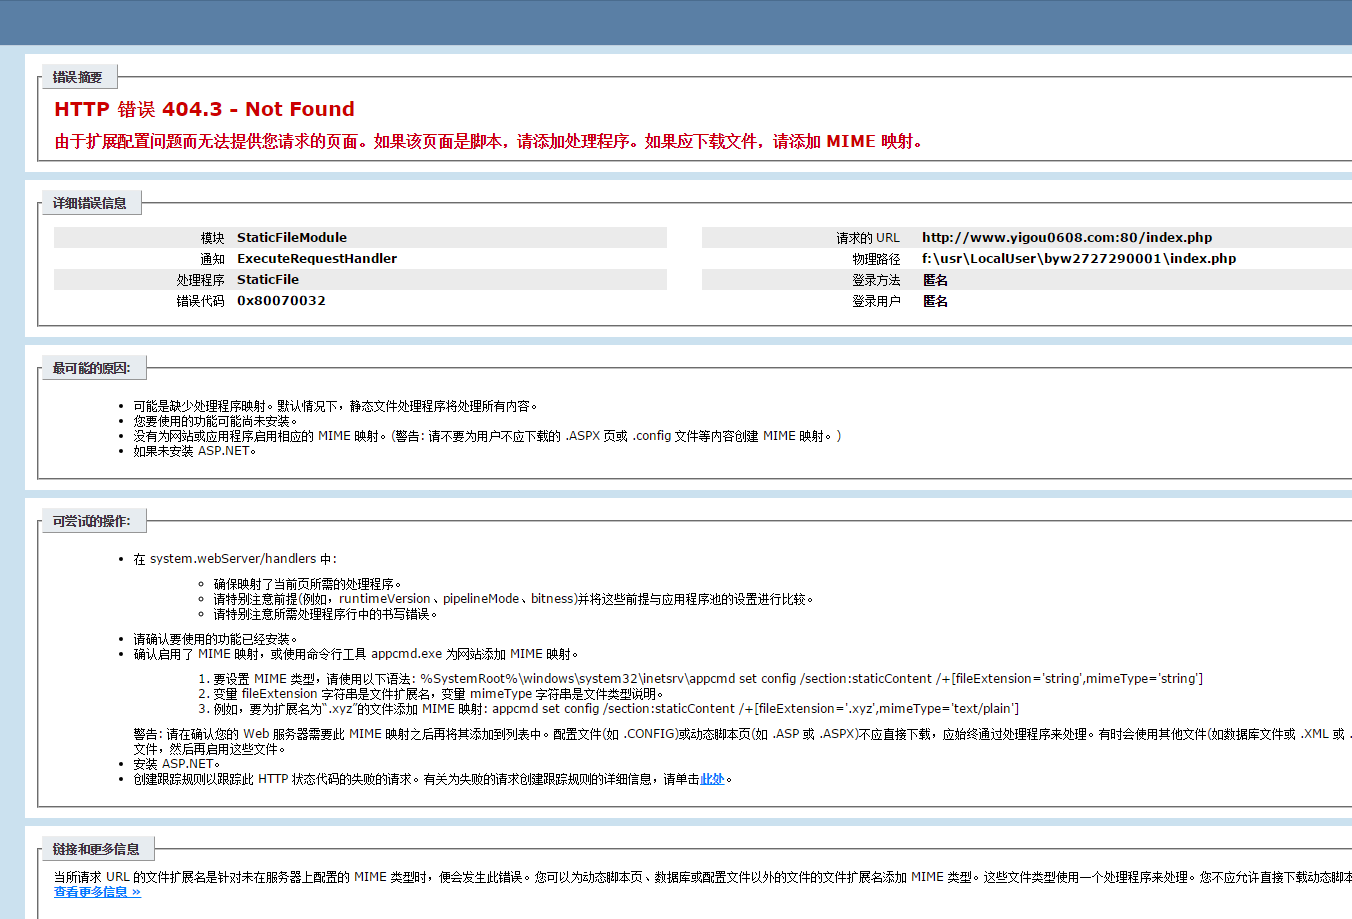
Task: Click the 链接和更多信息 section header
Action: (97, 848)
